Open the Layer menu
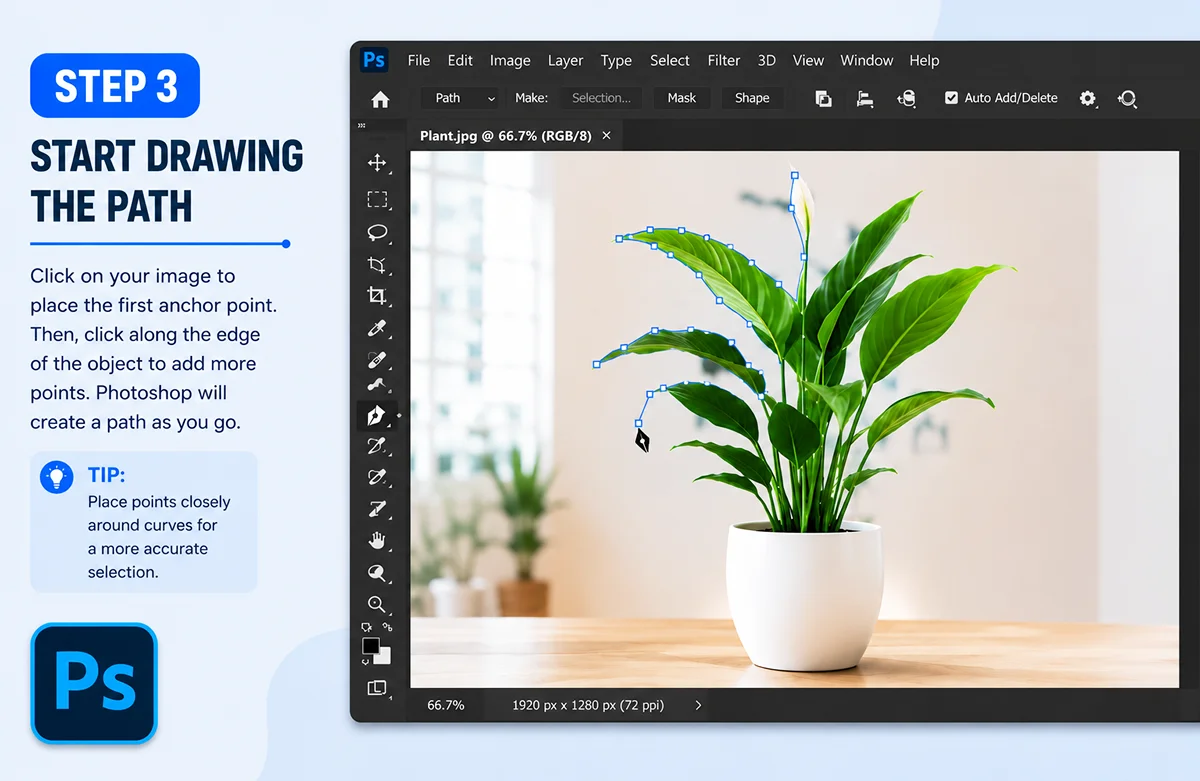Screen dimensions: 1200x781 565,60
